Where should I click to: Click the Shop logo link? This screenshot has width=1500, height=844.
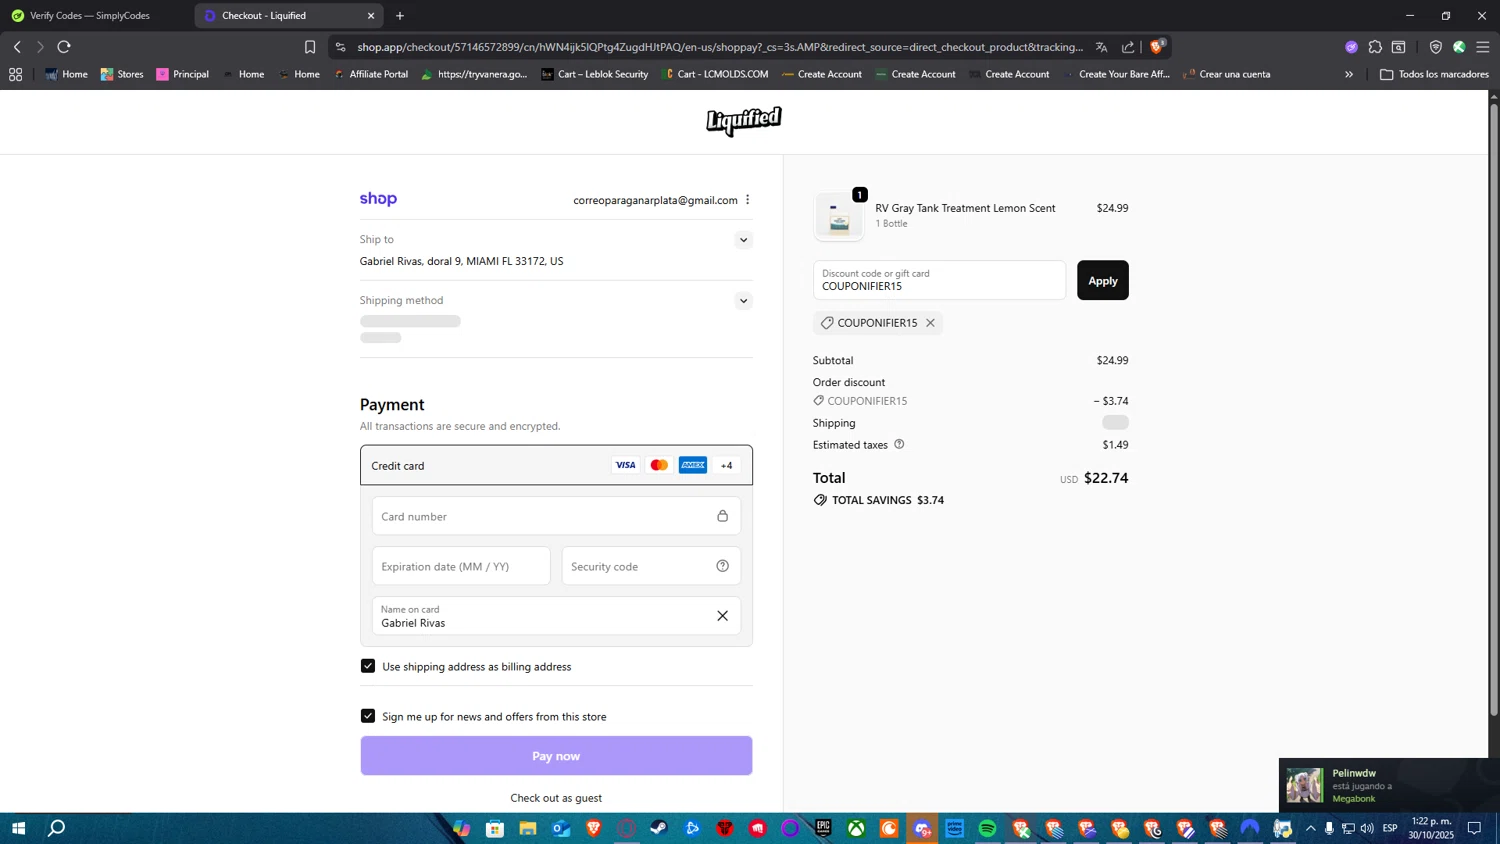(x=378, y=199)
